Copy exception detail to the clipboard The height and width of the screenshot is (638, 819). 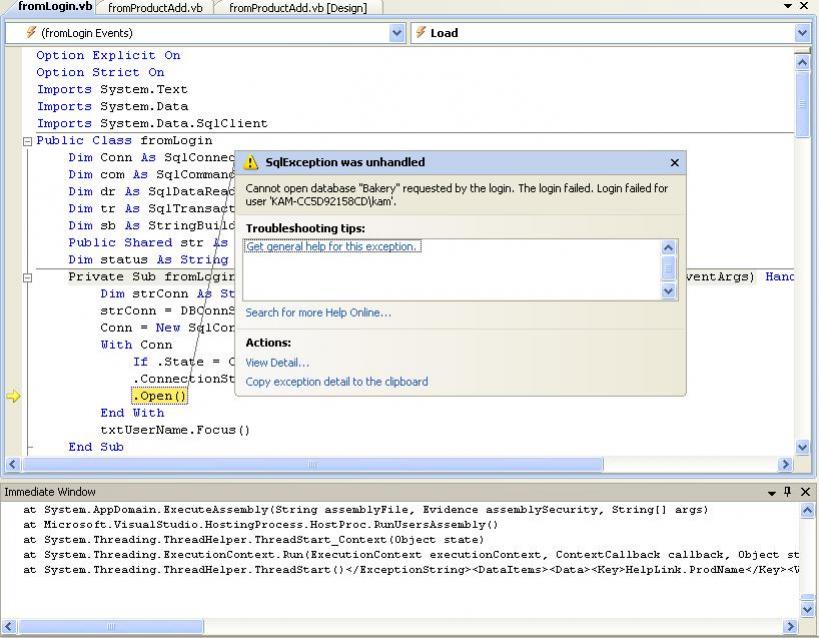tap(336, 382)
